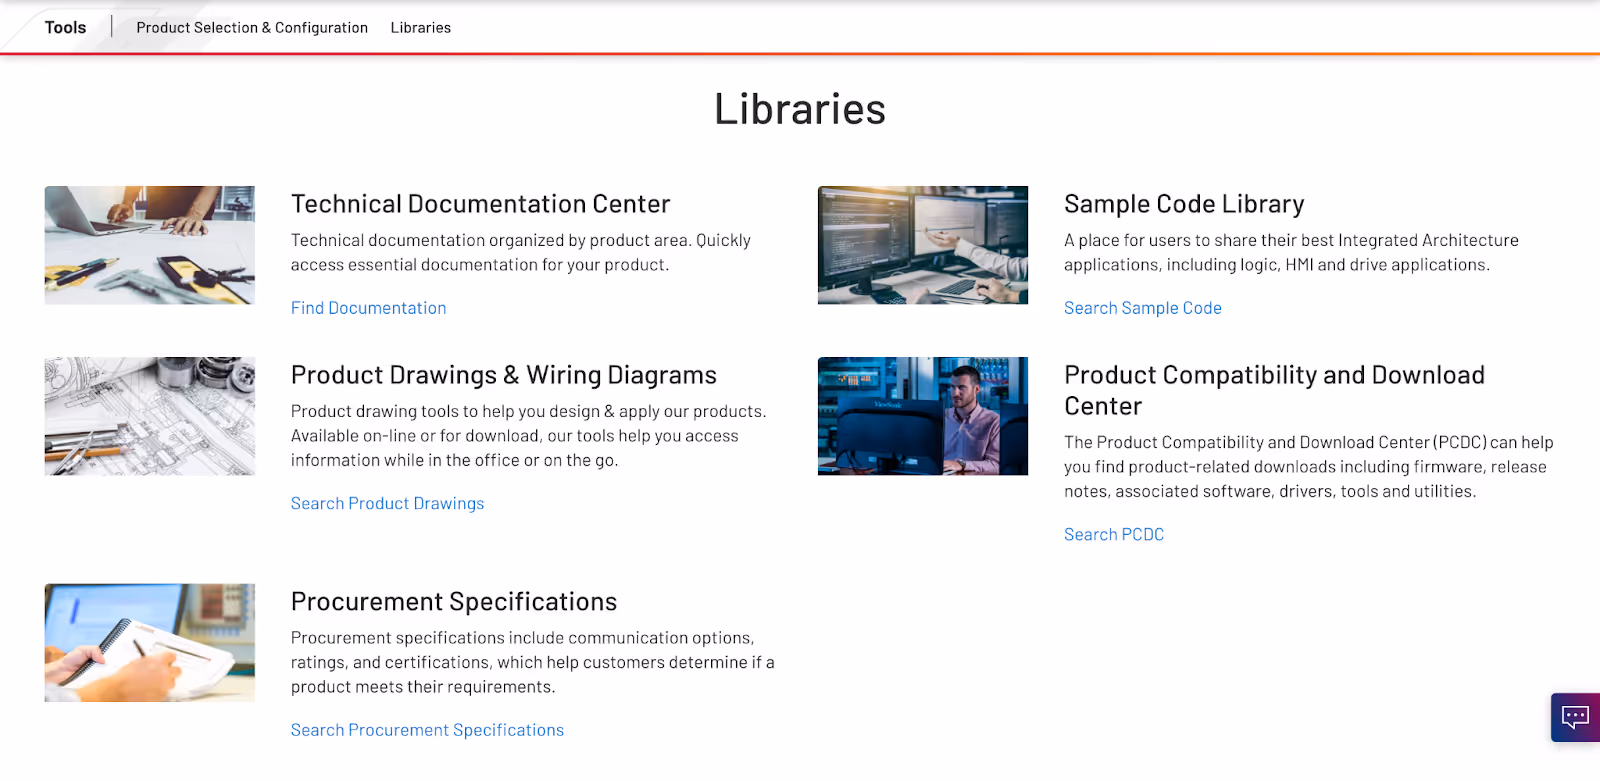Image resolution: width=1600 pixels, height=781 pixels.
Task: Open the Search Product Drawings link
Action: 387,503
